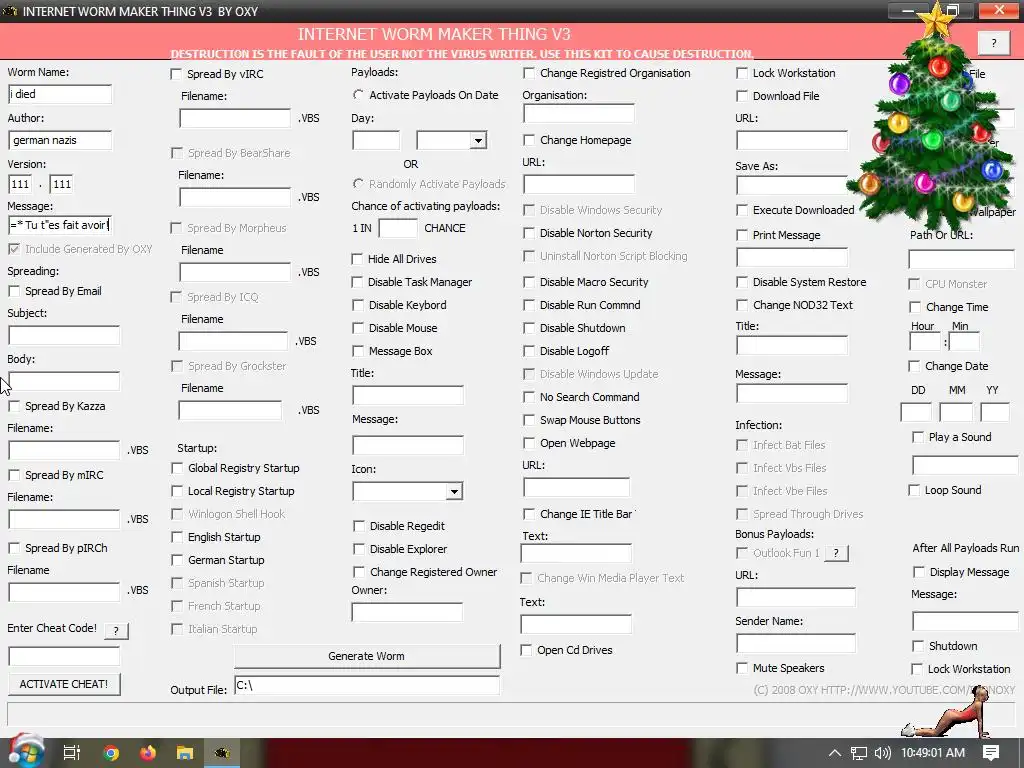Show hidden system tray icons

(835, 753)
